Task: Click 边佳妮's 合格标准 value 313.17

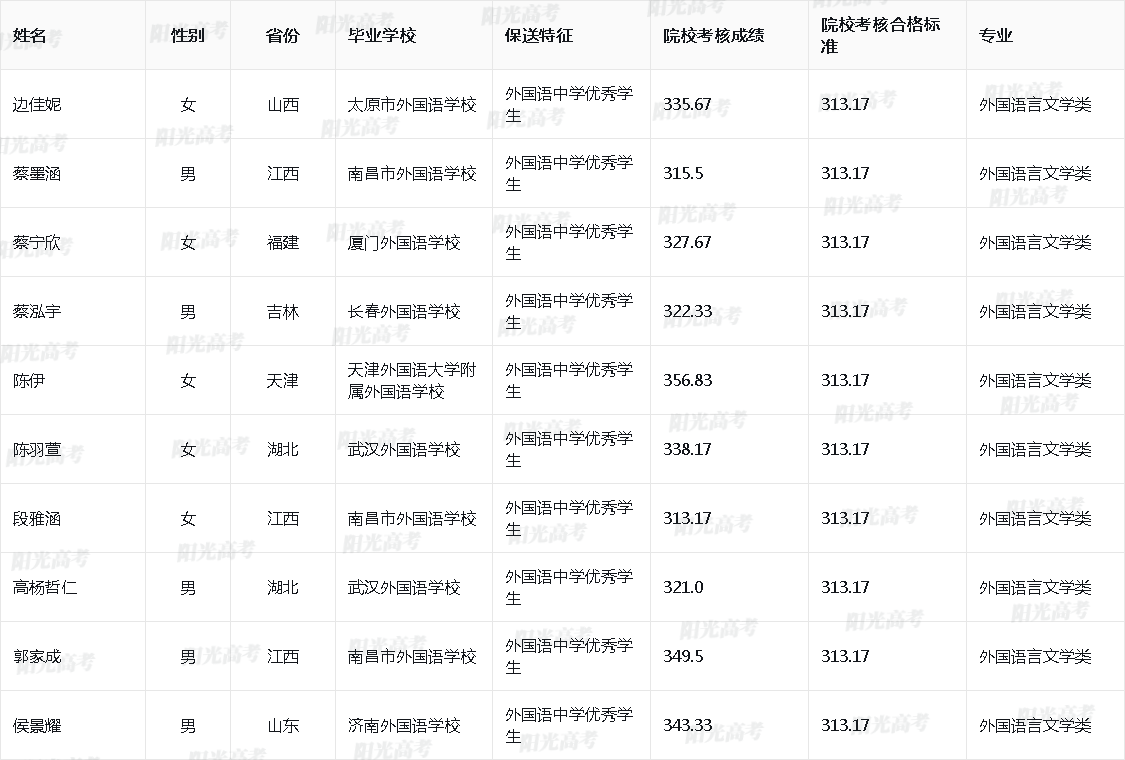Action: tap(845, 105)
